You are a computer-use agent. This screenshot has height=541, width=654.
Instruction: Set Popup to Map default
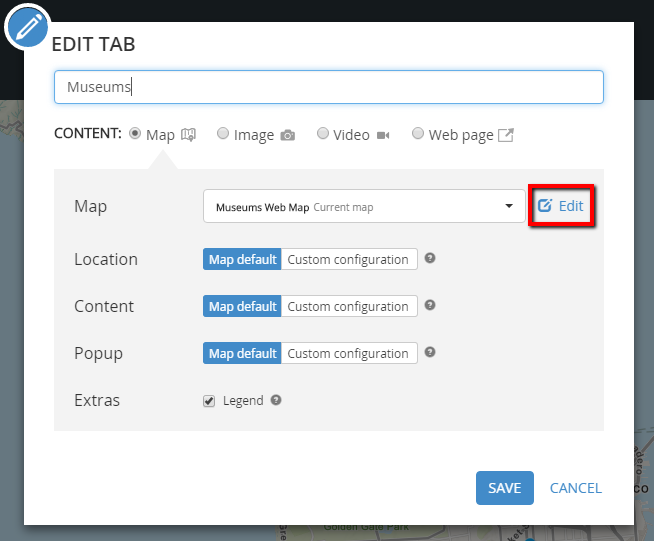click(x=242, y=353)
